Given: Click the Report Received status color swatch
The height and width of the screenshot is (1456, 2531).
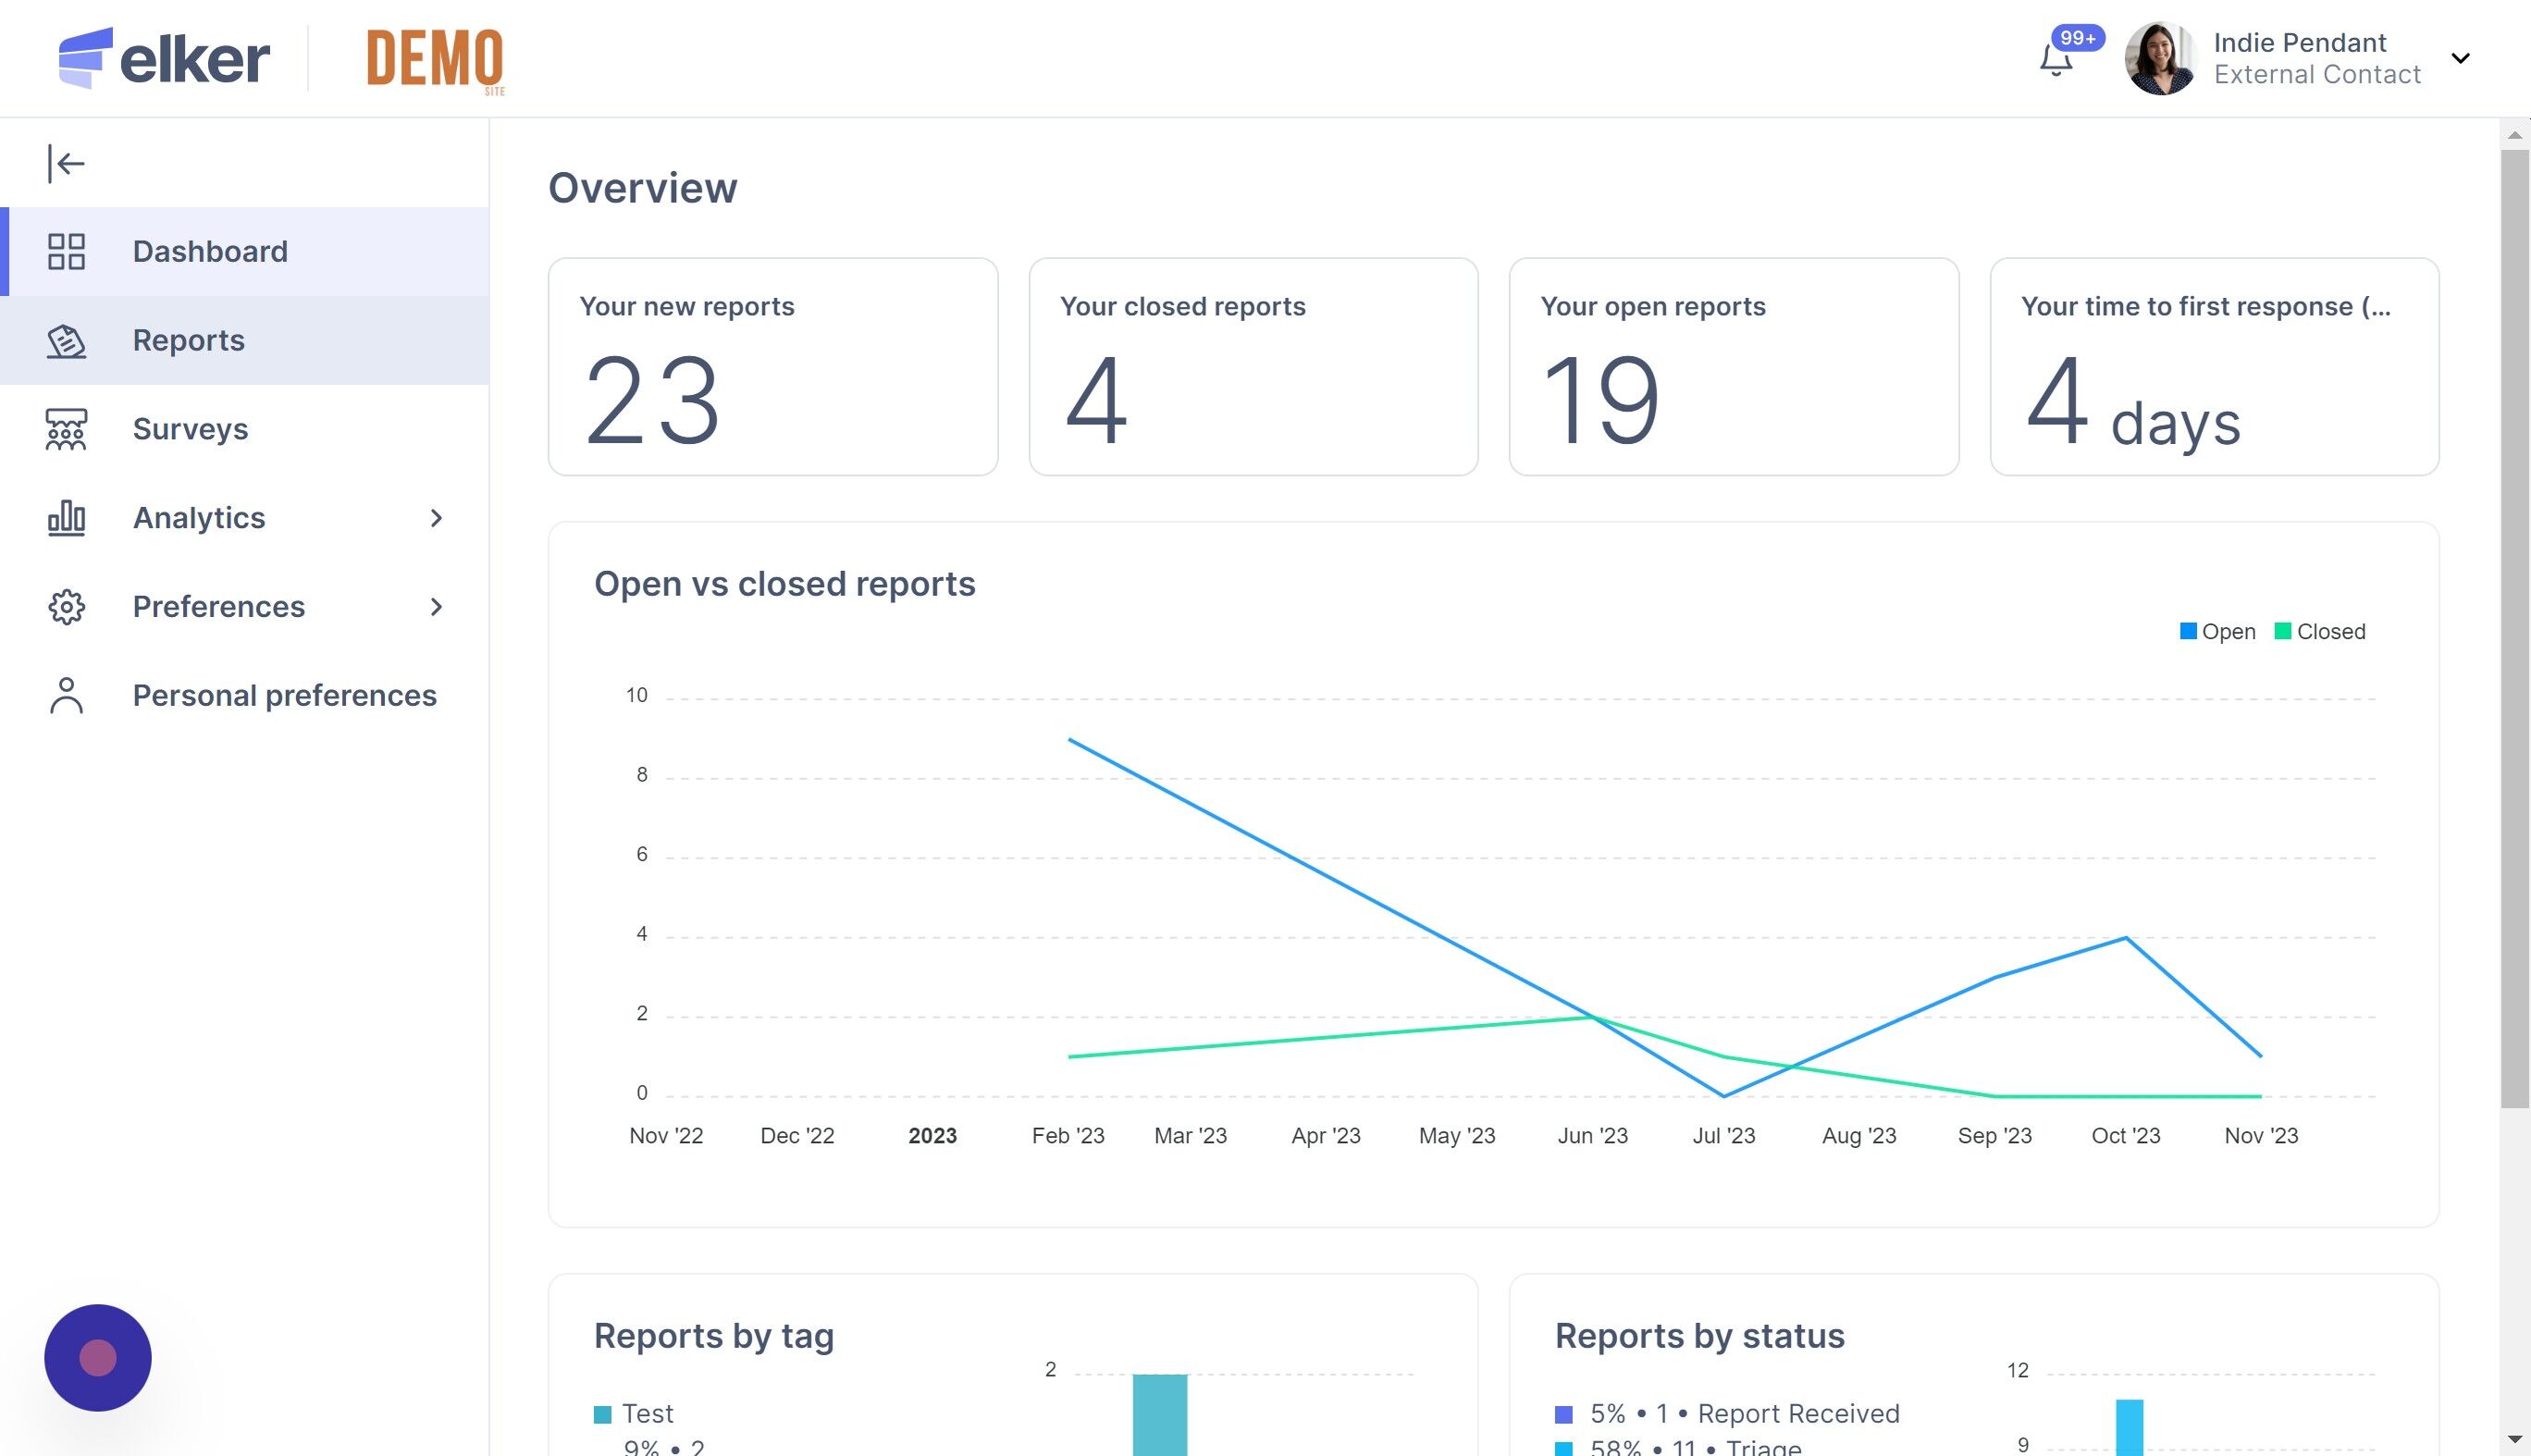Looking at the screenshot, I should 1564,1415.
